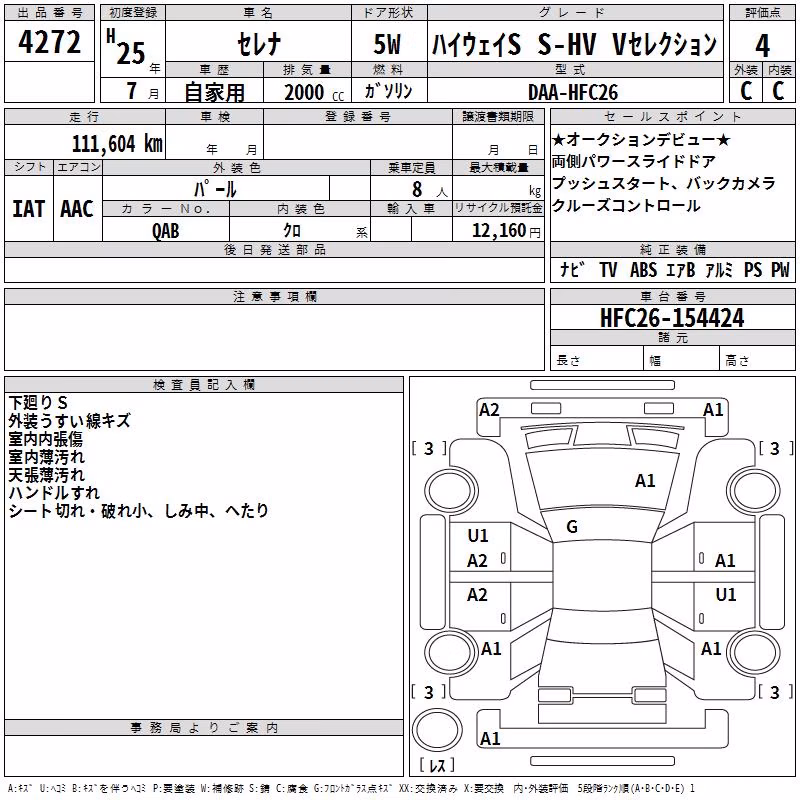800x800 pixels.
Task: Click the セールスポイント header
Action: pyautogui.click(x=672, y=116)
